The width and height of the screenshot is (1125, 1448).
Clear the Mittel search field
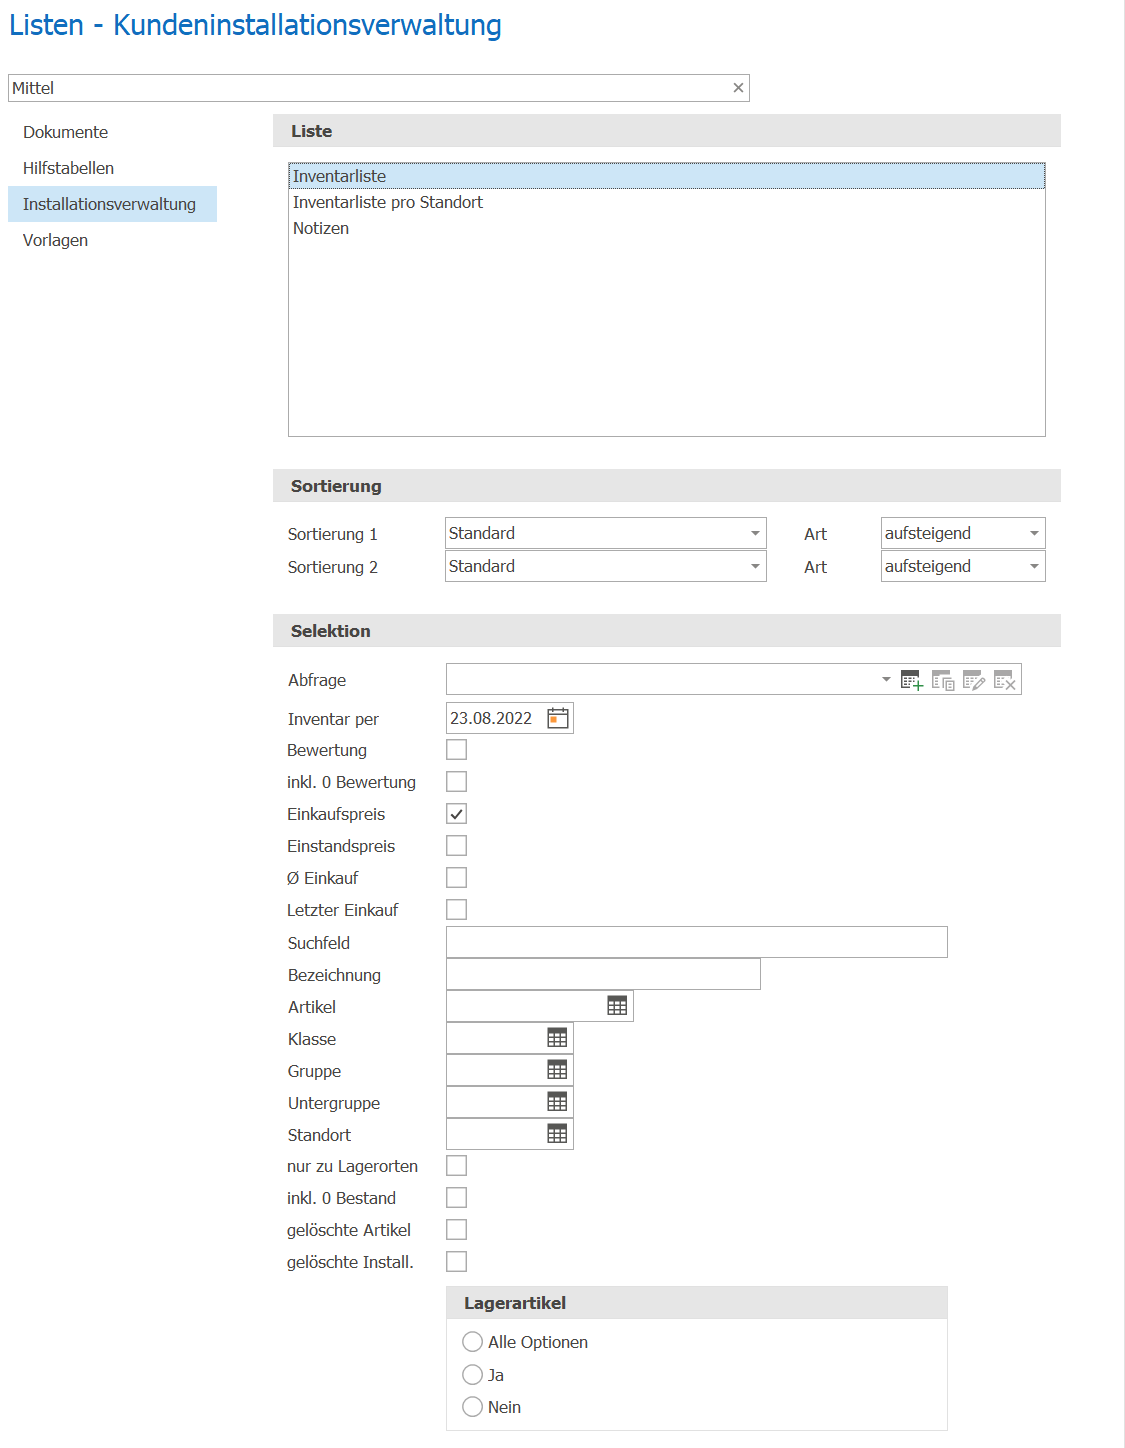(x=738, y=88)
